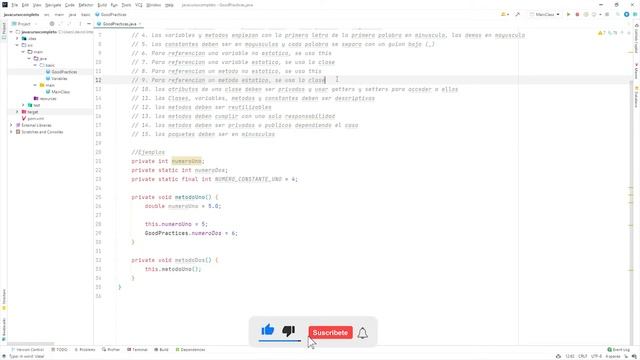Select Variables class in project tree
Image resolution: width=640 pixels, height=360 pixels.
point(56,78)
